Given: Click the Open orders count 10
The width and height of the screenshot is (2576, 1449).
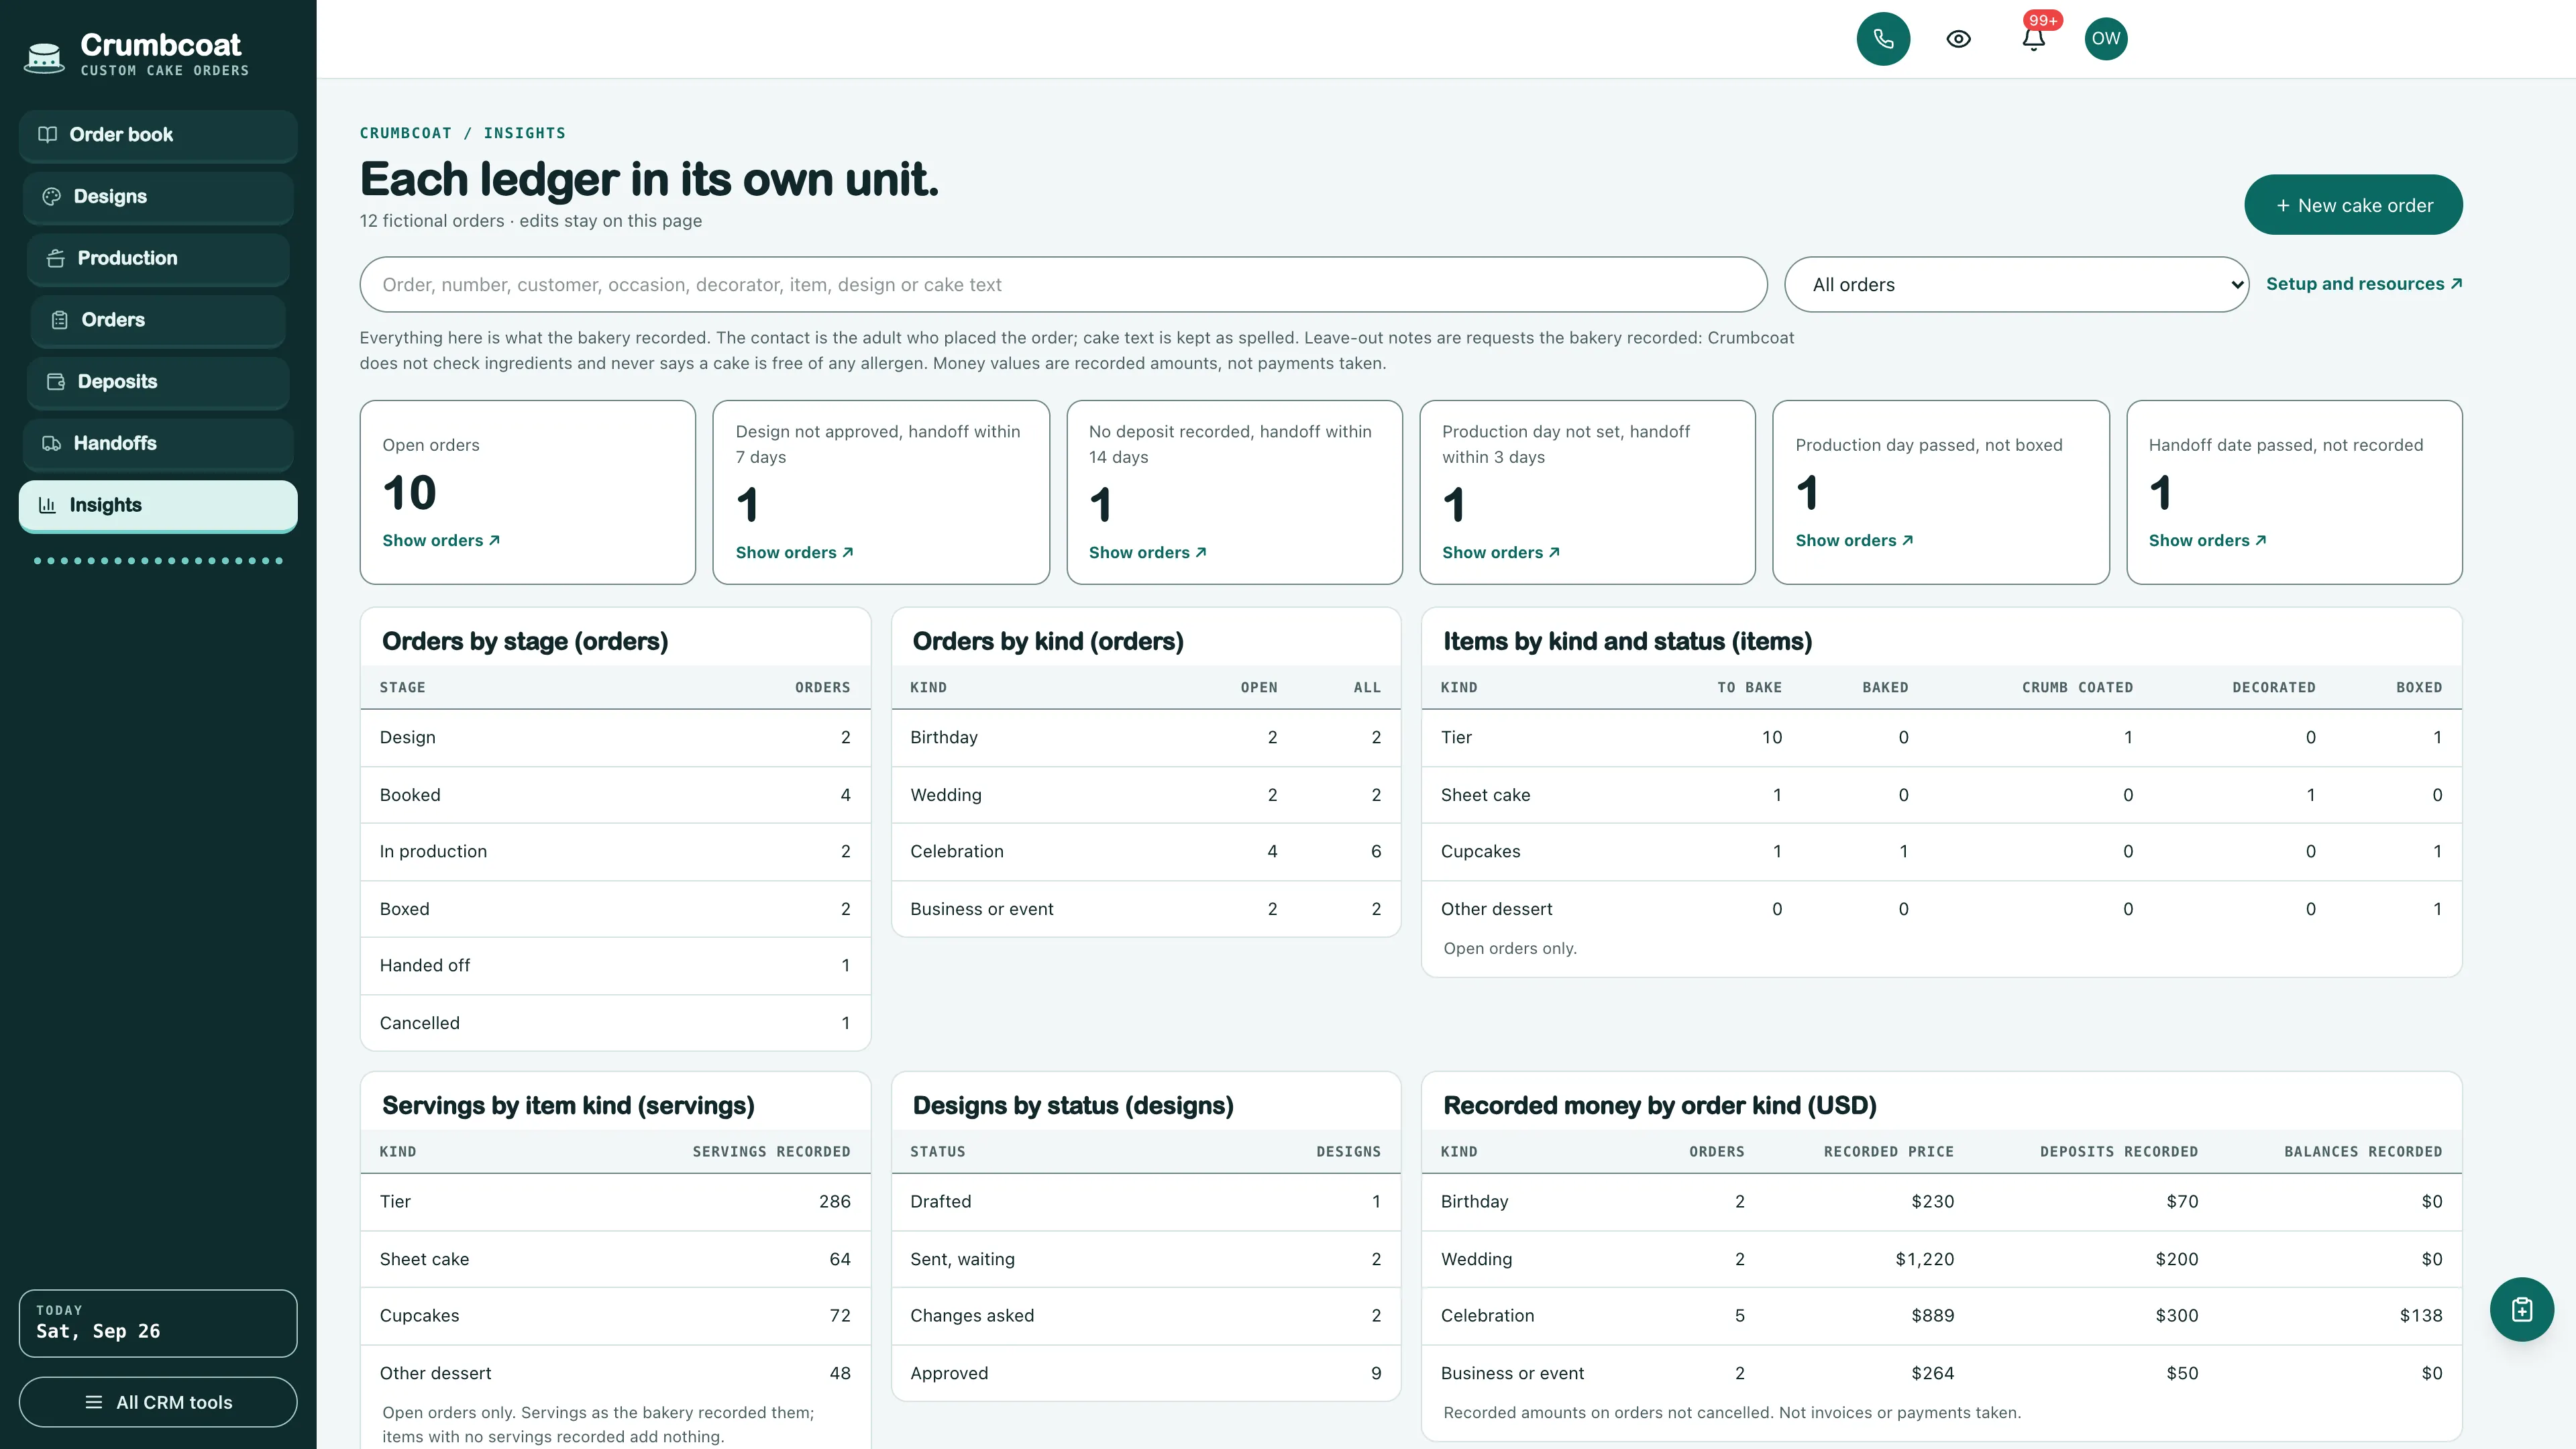Looking at the screenshot, I should (409, 493).
